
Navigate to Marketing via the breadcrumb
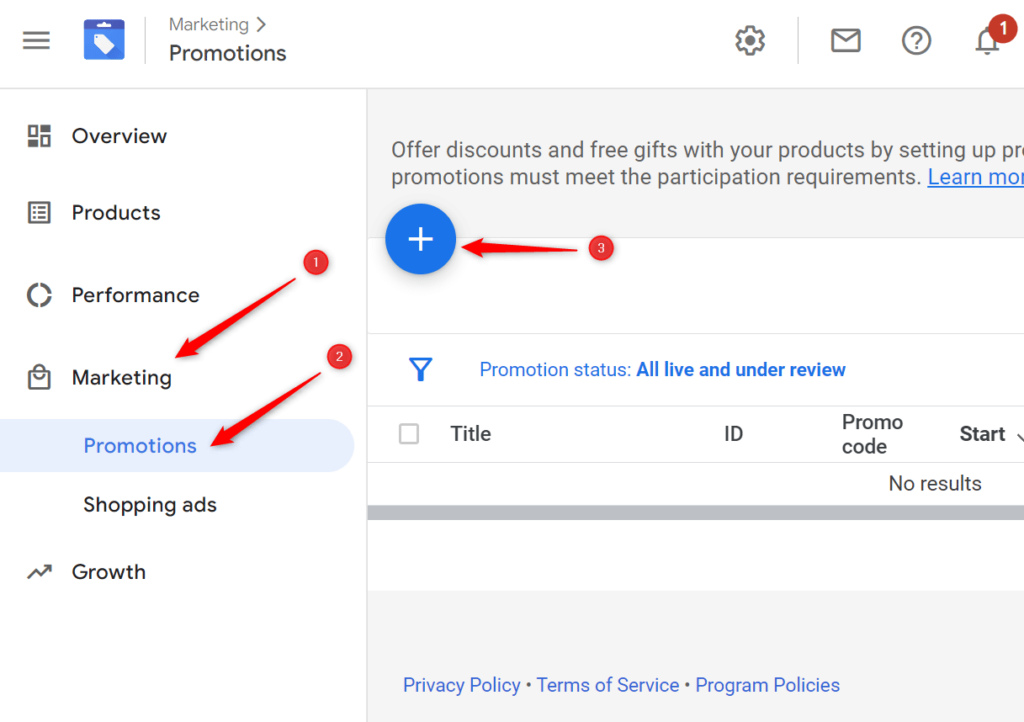click(209, 23)
